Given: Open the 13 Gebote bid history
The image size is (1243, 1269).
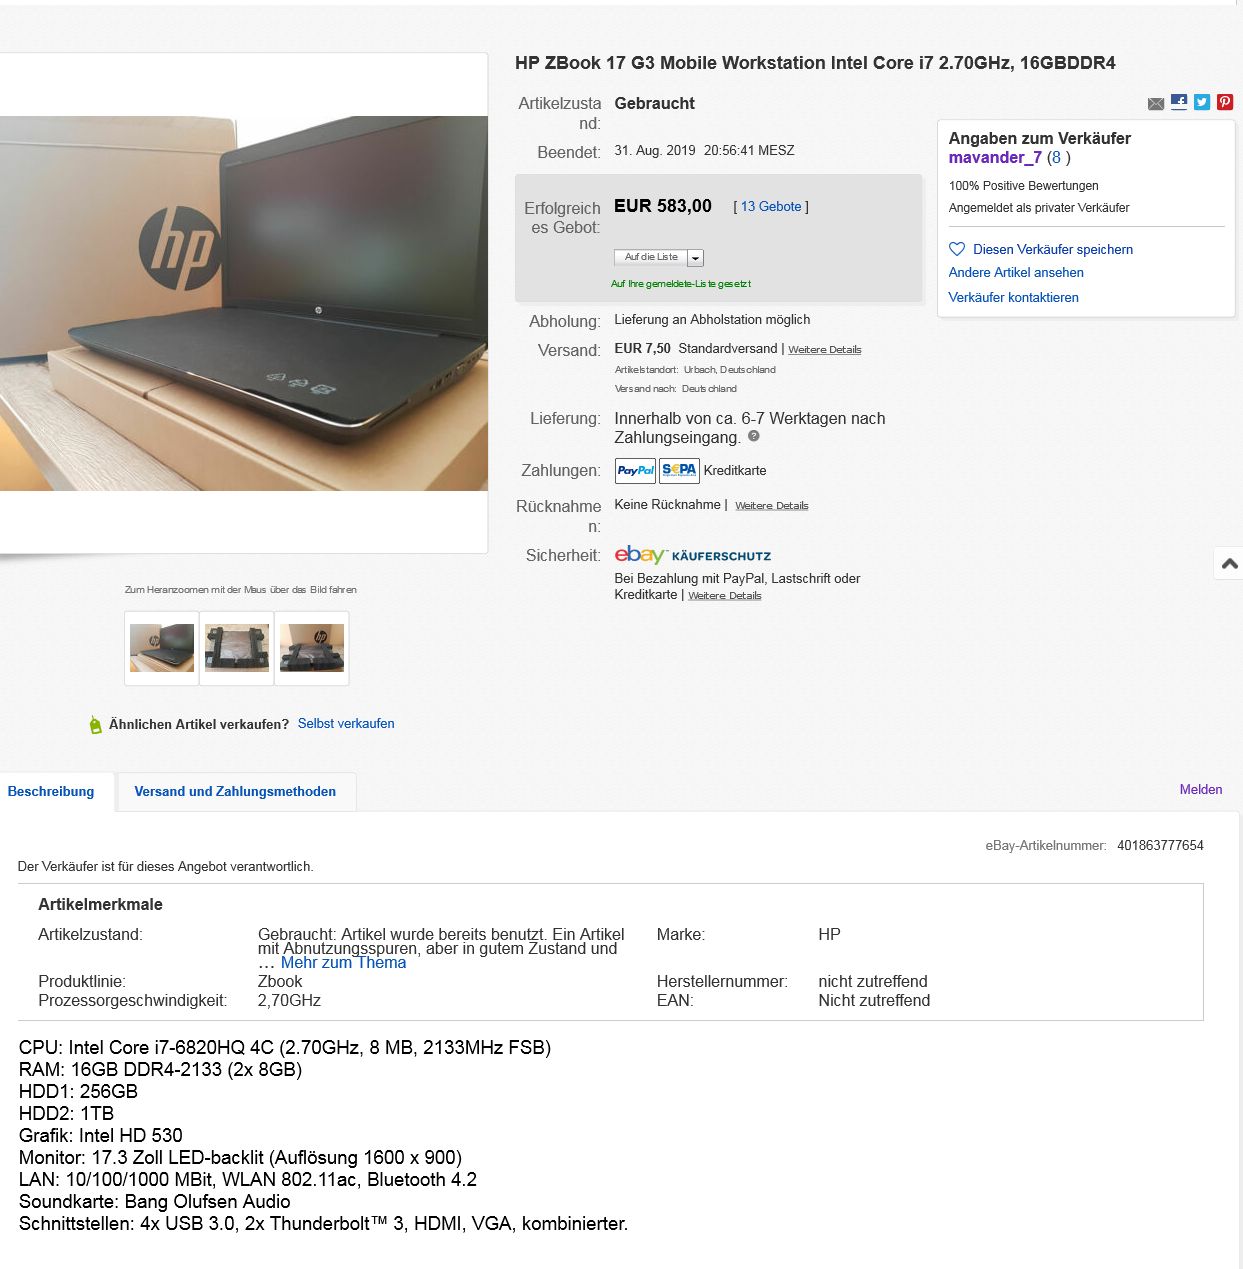Looking at the screenshot, I should [x=771, y=207].
